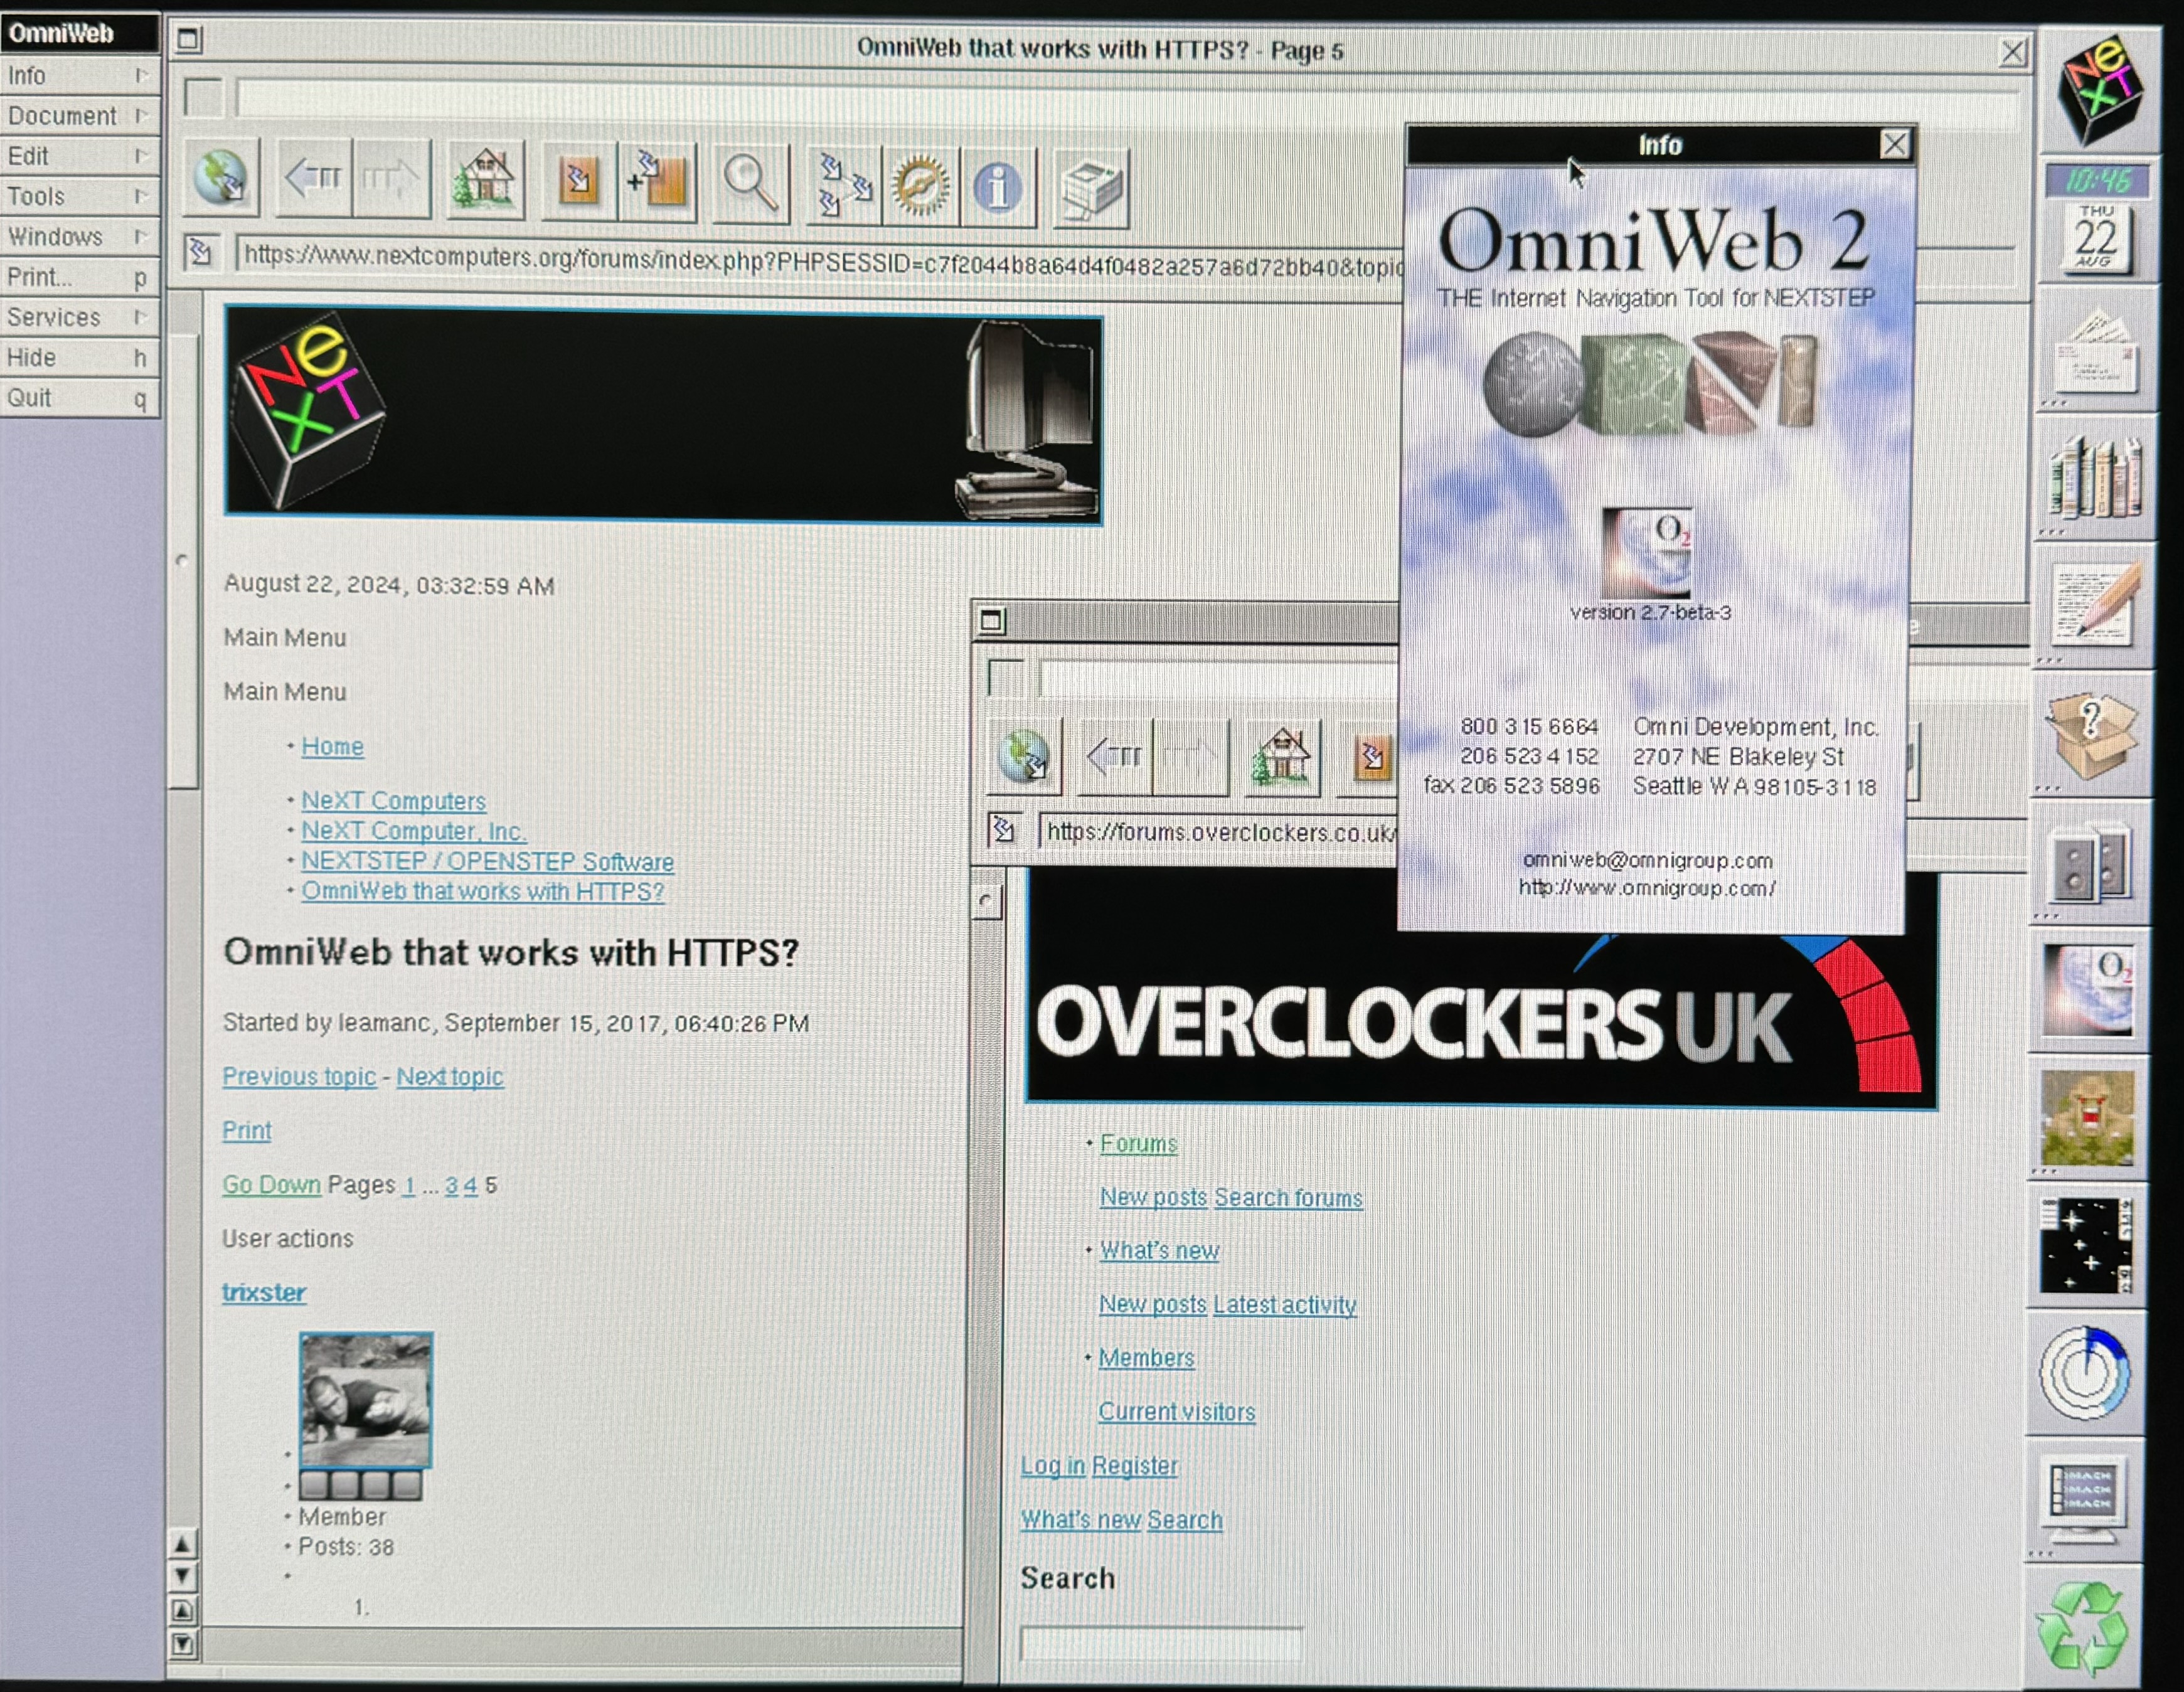Open the Librarian books dock icon
The image size is (2184, 1692).
pos(2094,478)
